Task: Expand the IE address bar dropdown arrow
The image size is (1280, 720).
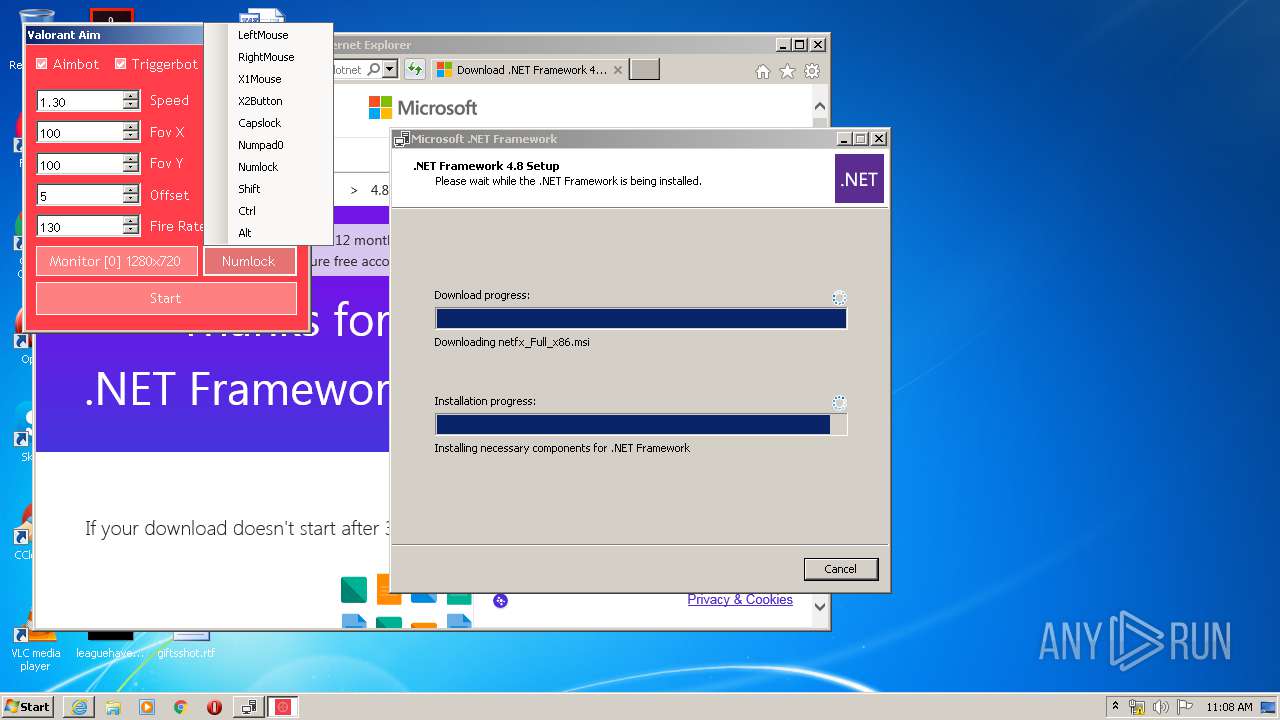Action: pyautogui.click(x=390, y=70)
